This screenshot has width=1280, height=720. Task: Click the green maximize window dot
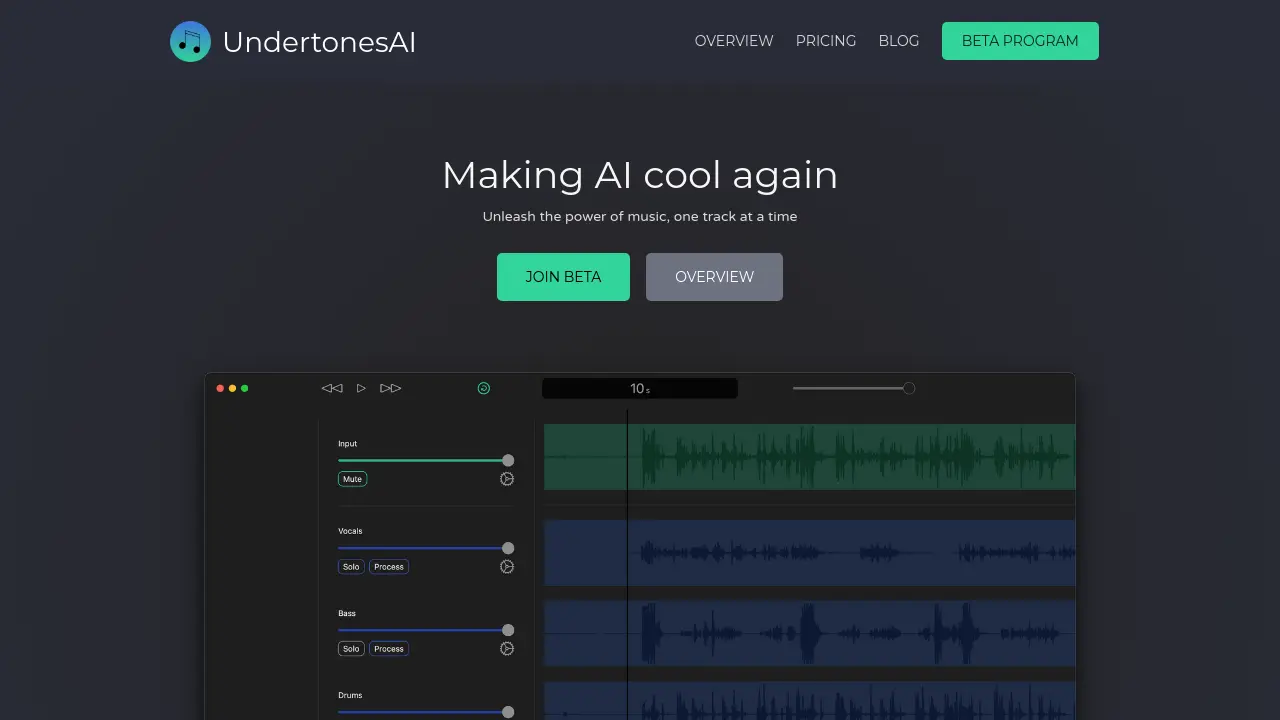click(245, 388)
